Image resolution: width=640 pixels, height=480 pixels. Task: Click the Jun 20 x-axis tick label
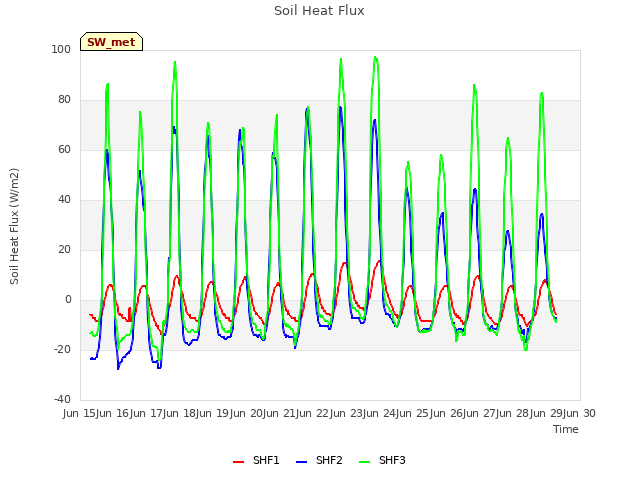(247, 413)
